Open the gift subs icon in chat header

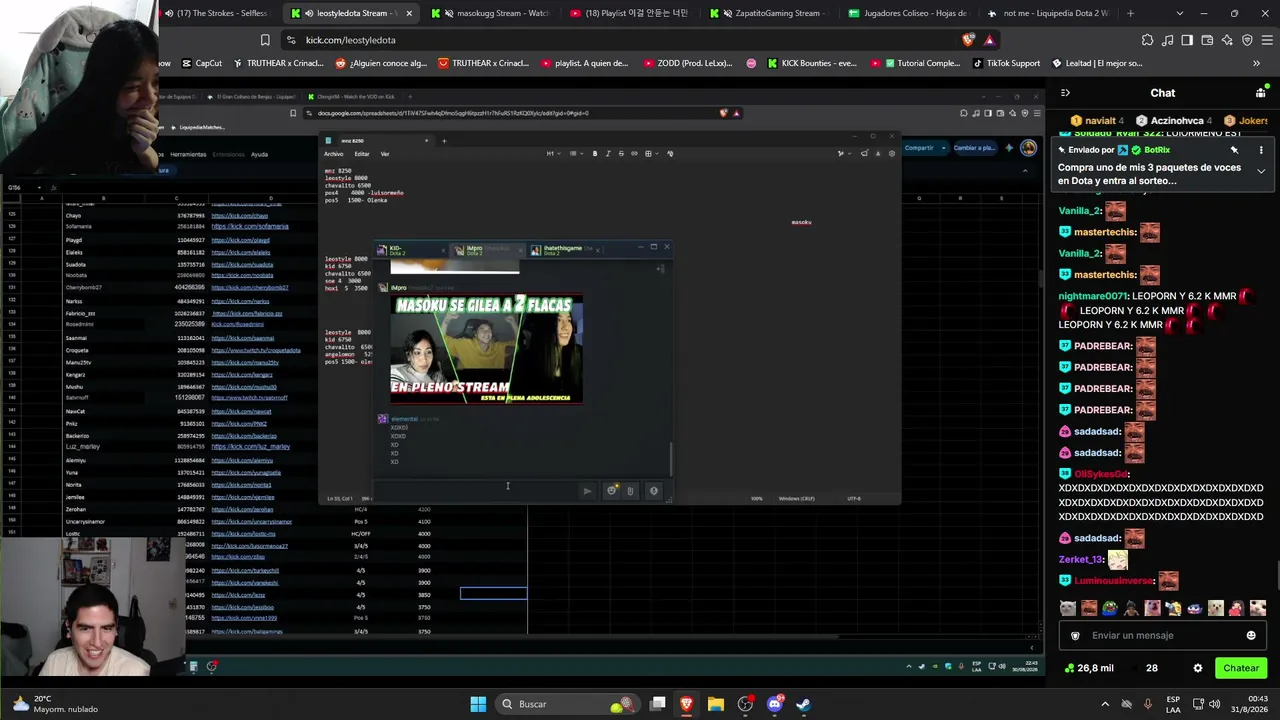point(1260,93)
